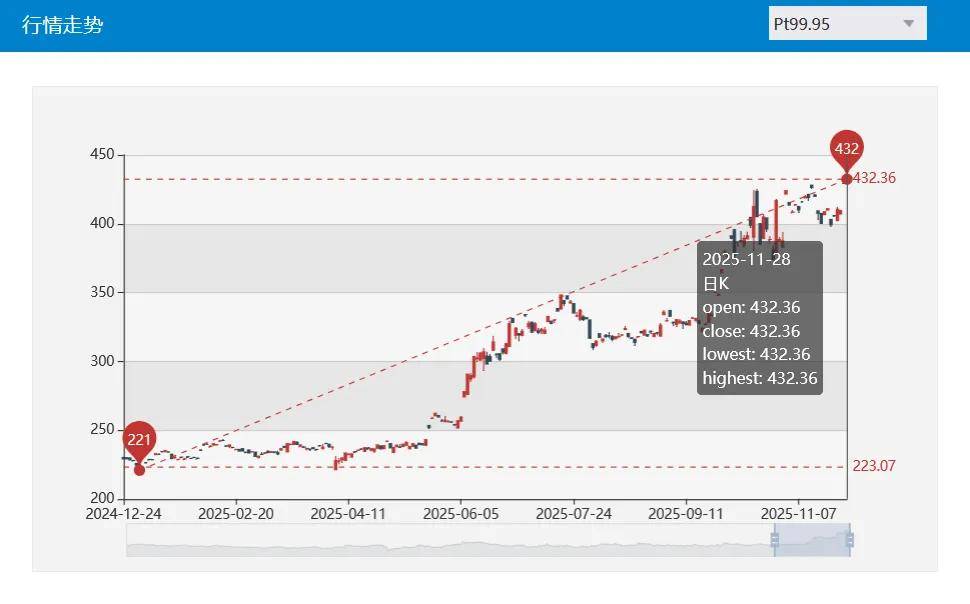Click the 450 price axis label
Screen dimensions: 970x604
(103, 156)
